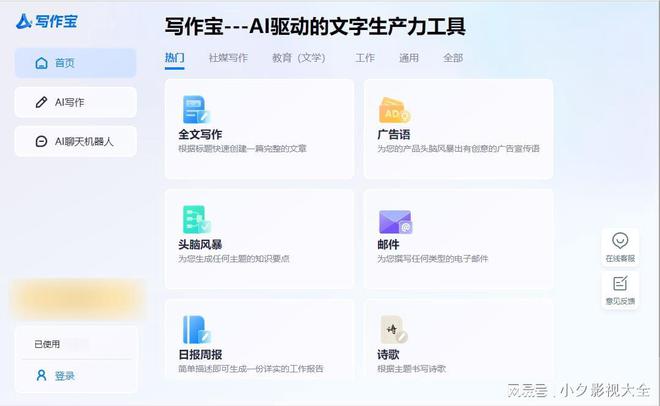Click the description 根据标题快速创建一篇完整的文章
Screen dimensions: 660x406
coord(242,149)
